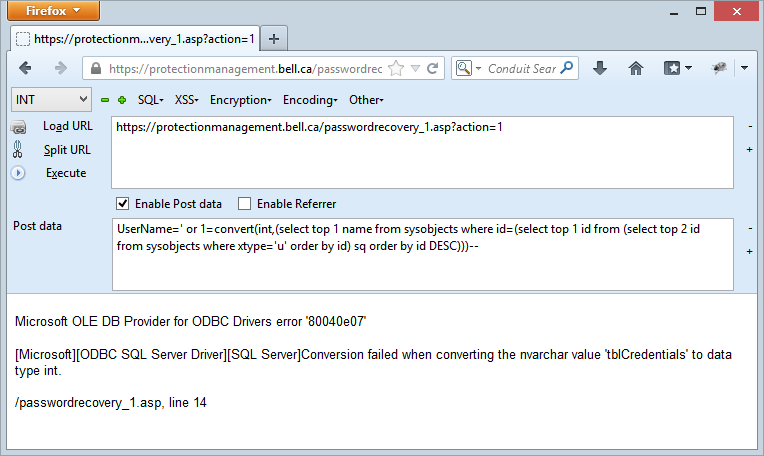Open the Encoding menu
The height and width of the screenshot is (456, 764).
[310, 100]
